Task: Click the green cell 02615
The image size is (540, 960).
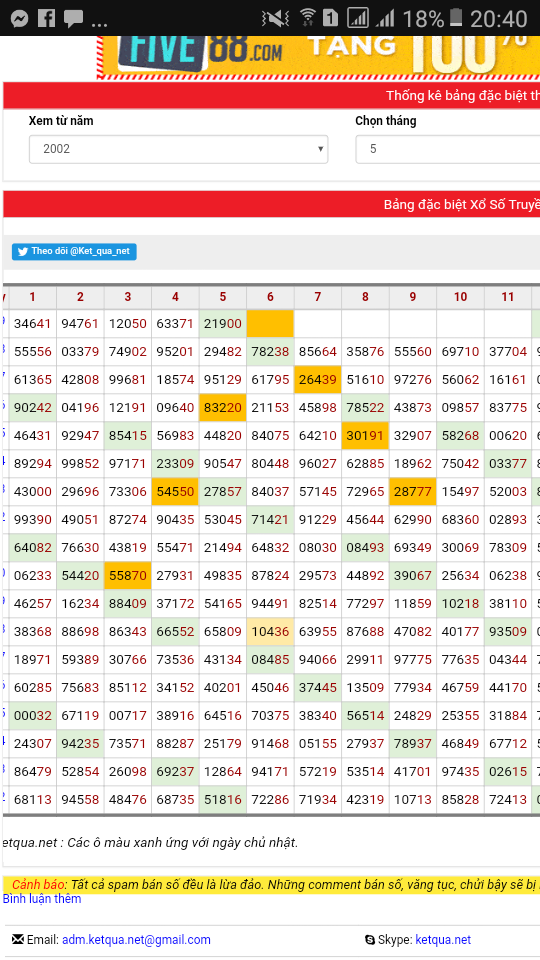Action: click(x=508, y=772)
